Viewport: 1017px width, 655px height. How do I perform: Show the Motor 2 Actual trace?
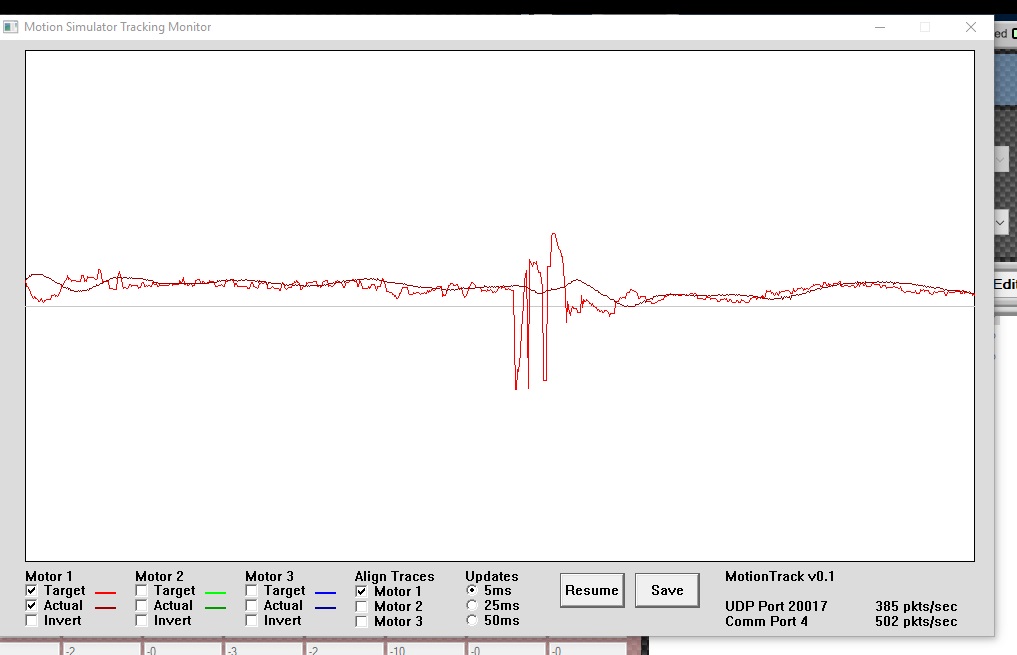pos(142,606)
